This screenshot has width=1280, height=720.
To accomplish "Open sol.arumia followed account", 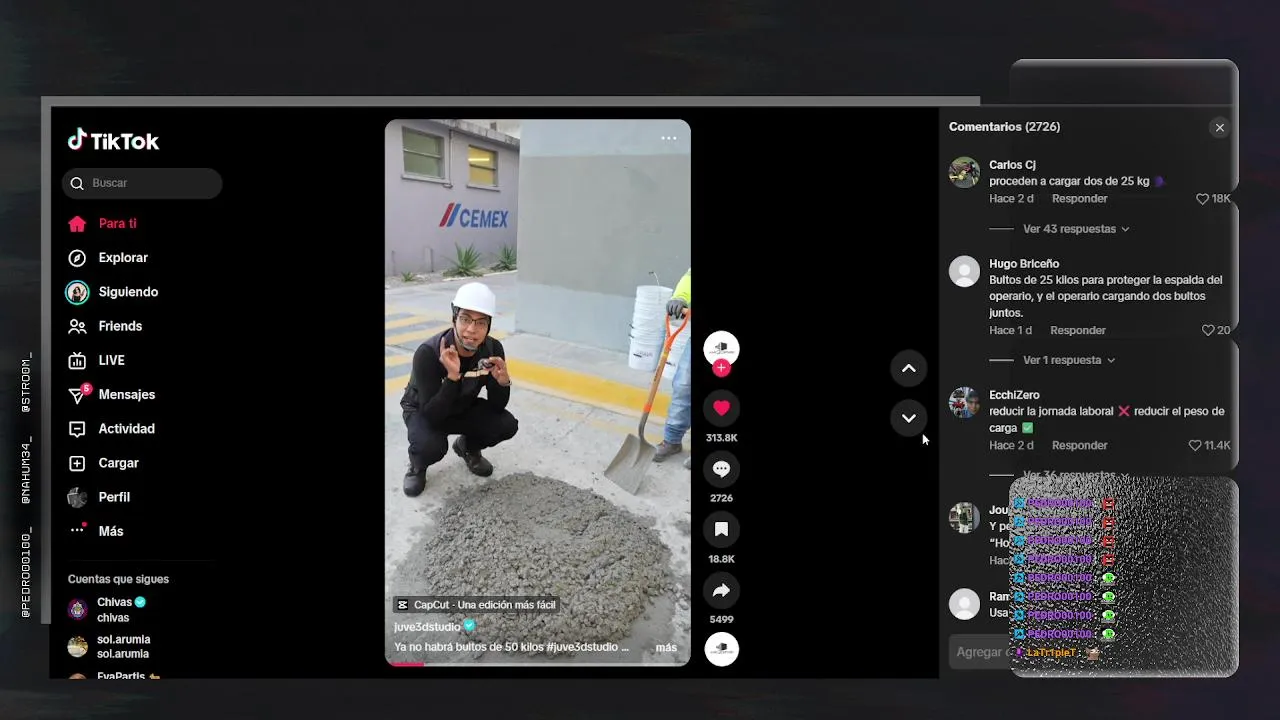I will click(110, 647).
